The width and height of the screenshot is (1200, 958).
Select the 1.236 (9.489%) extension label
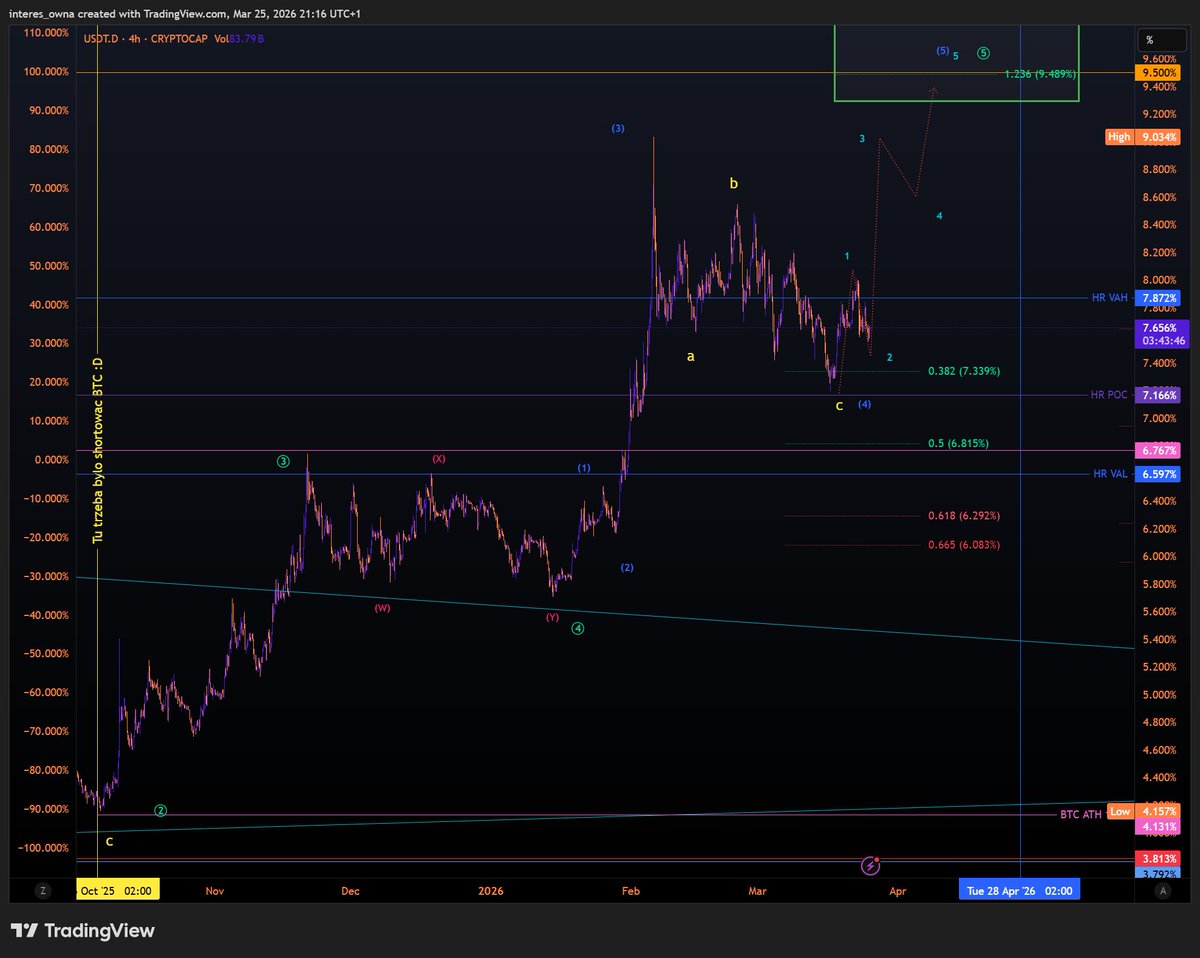click(x=1041, y=73)
